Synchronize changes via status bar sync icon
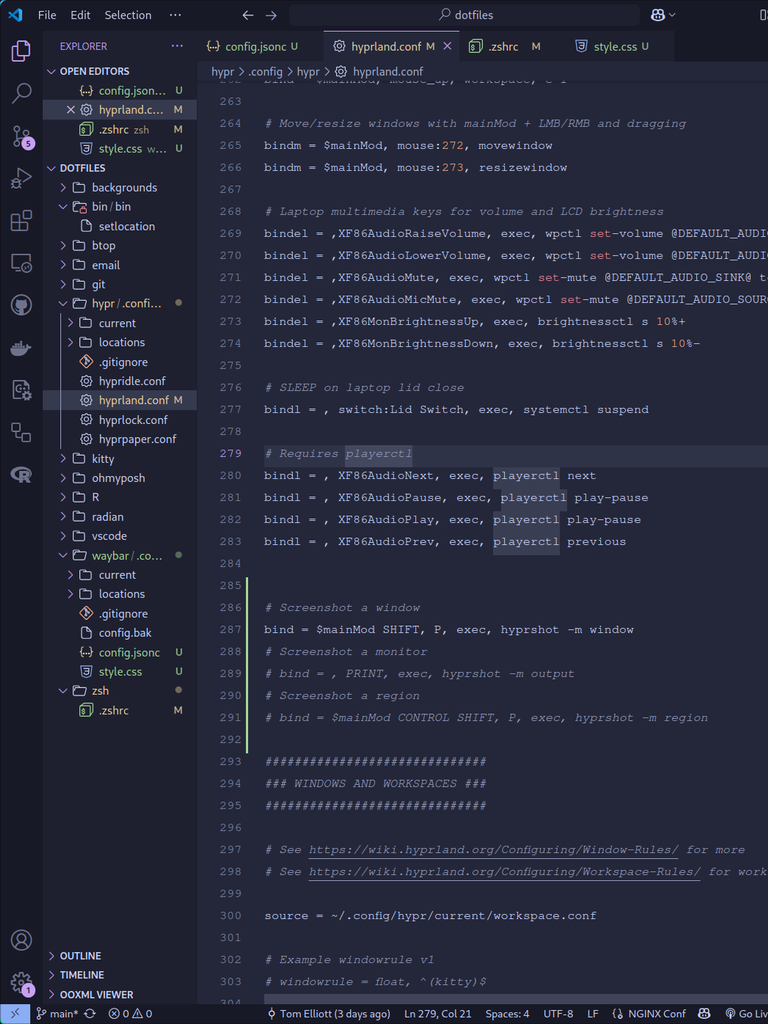Viewport: 768px width, 1024px height. pos(90,1014)
